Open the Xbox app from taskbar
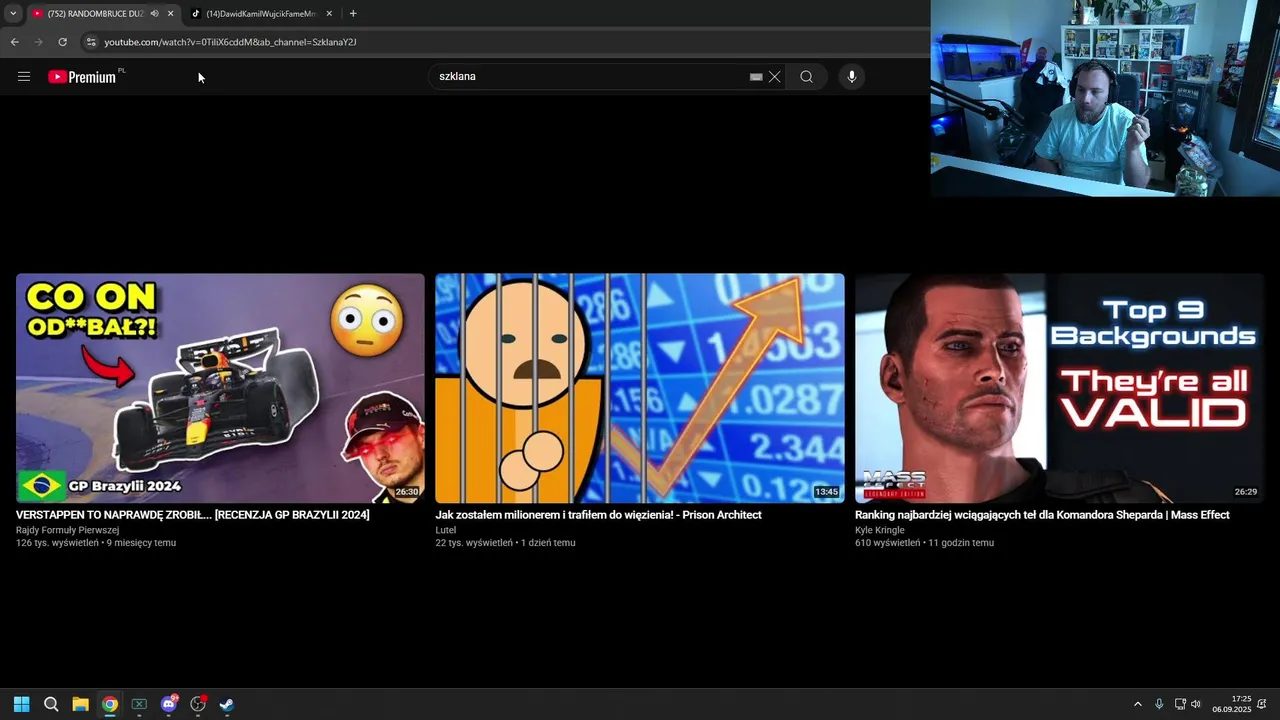 pyautogui.click(x=139, y=704)
